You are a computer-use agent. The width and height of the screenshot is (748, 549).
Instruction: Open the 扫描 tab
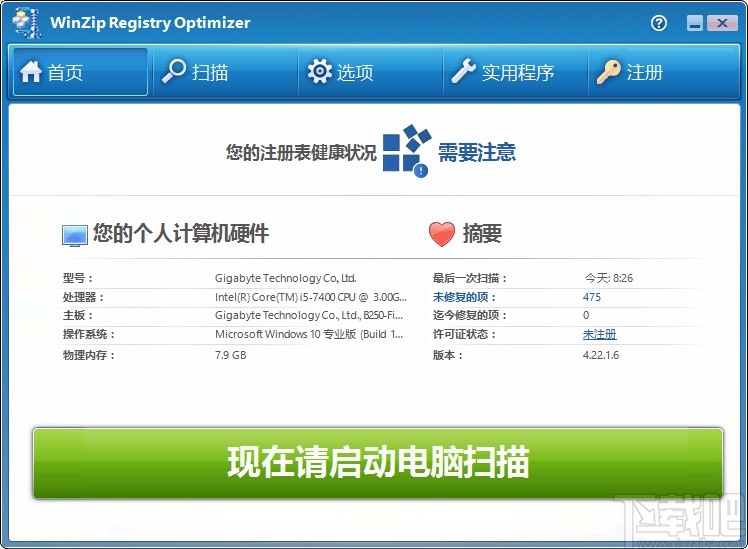(225, 72)
